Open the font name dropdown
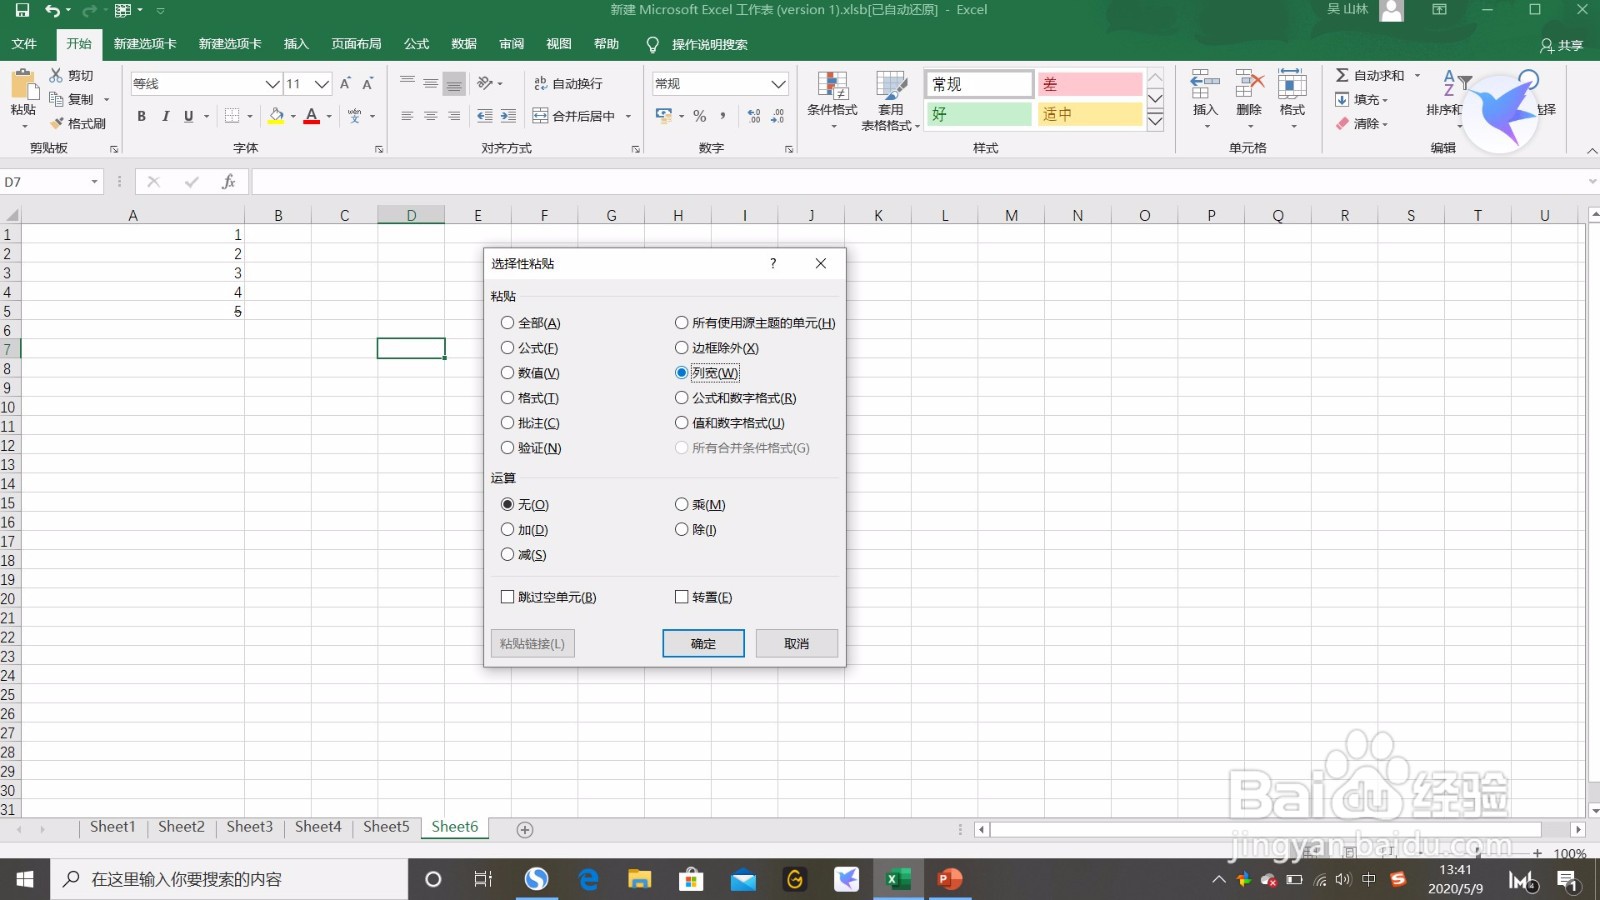 pyautogui.click(x=272, y=84)
